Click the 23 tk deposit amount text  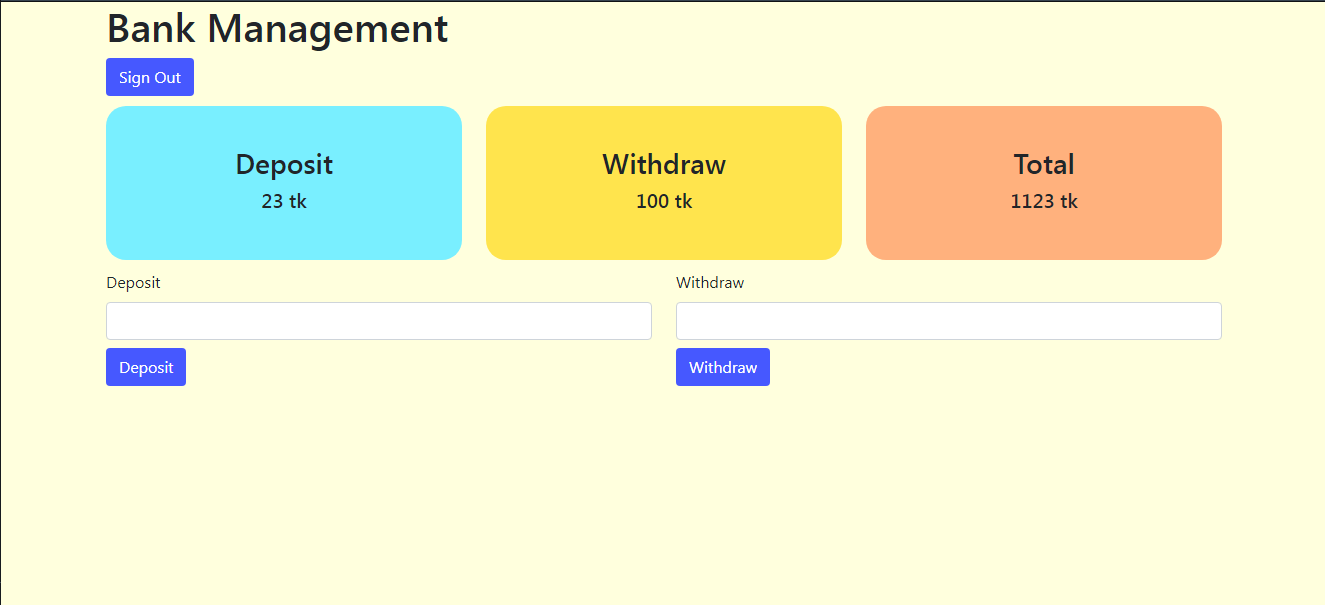(283, 201)
